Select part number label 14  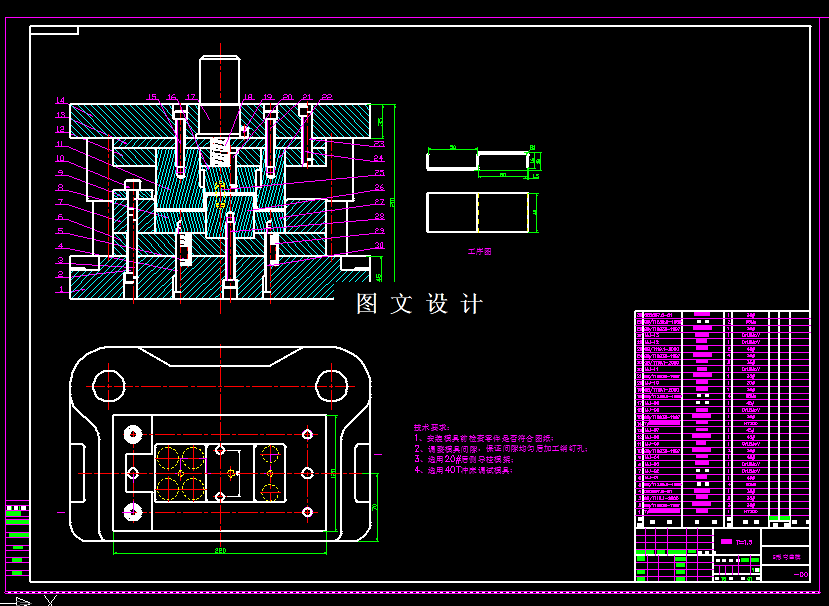pyautogui.click(x=60, y=100)
